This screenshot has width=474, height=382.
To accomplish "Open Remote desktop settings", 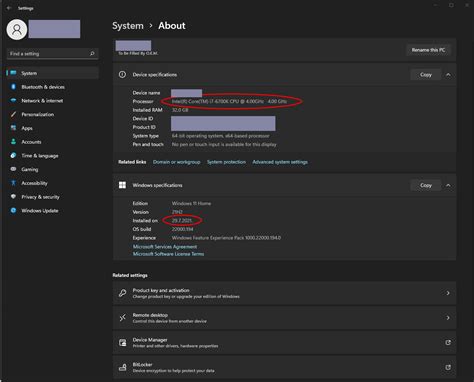I will tap(284, 318).
